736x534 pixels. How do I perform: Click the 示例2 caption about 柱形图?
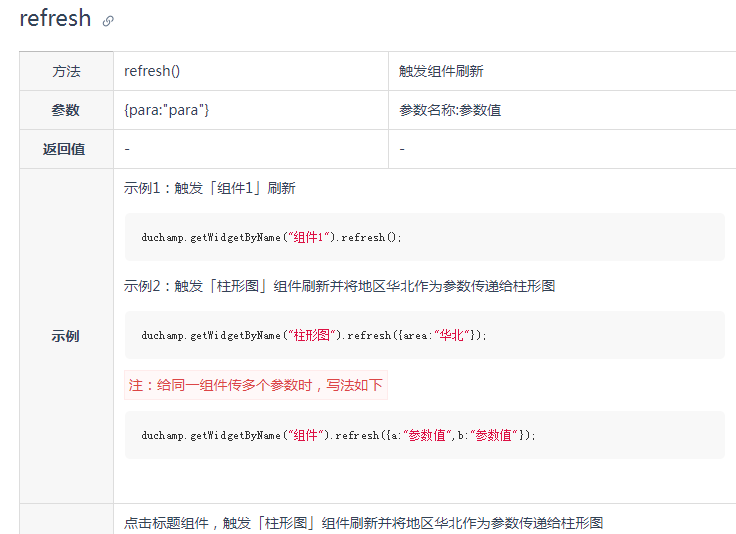point(339,286)
